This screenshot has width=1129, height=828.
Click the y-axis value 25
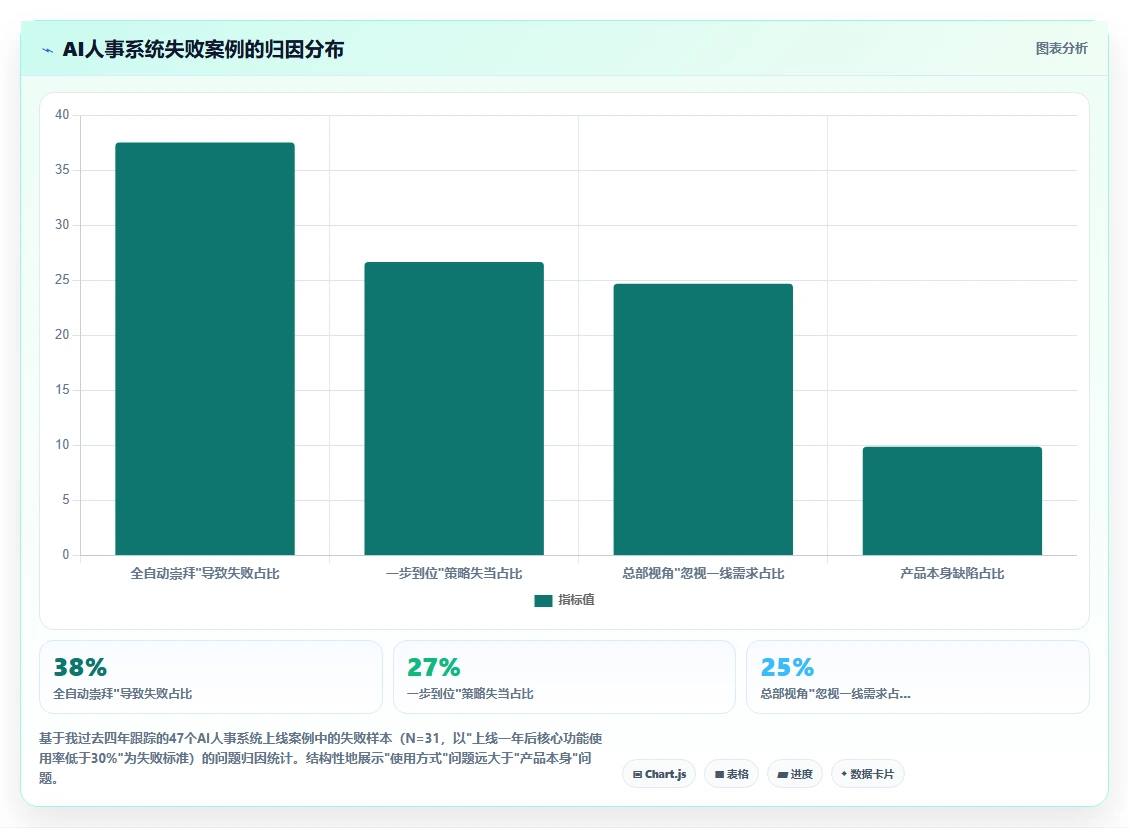tap(62, 279)
